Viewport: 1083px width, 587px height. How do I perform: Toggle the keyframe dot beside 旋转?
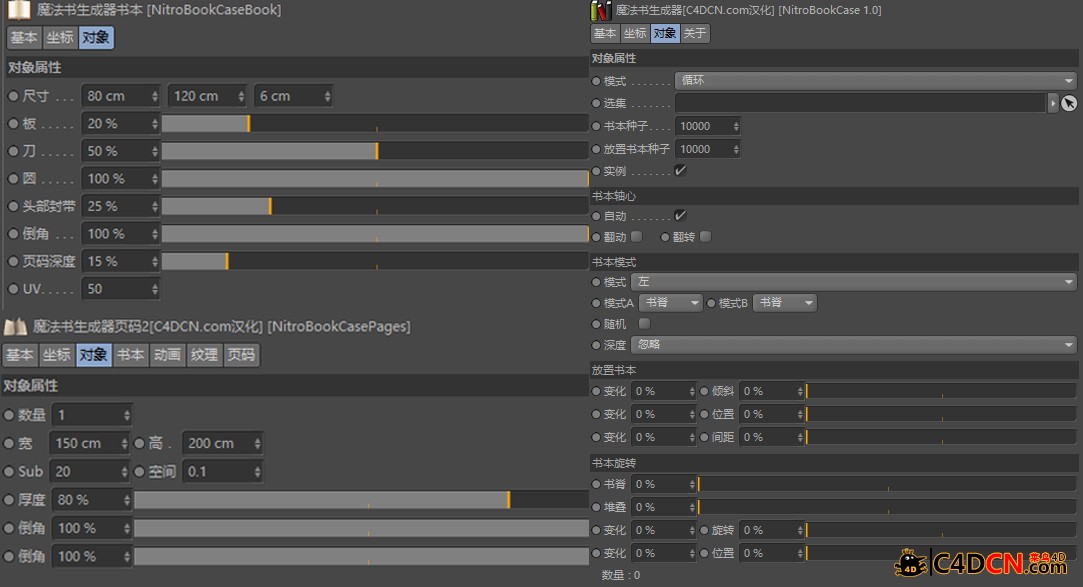point(705,530)
